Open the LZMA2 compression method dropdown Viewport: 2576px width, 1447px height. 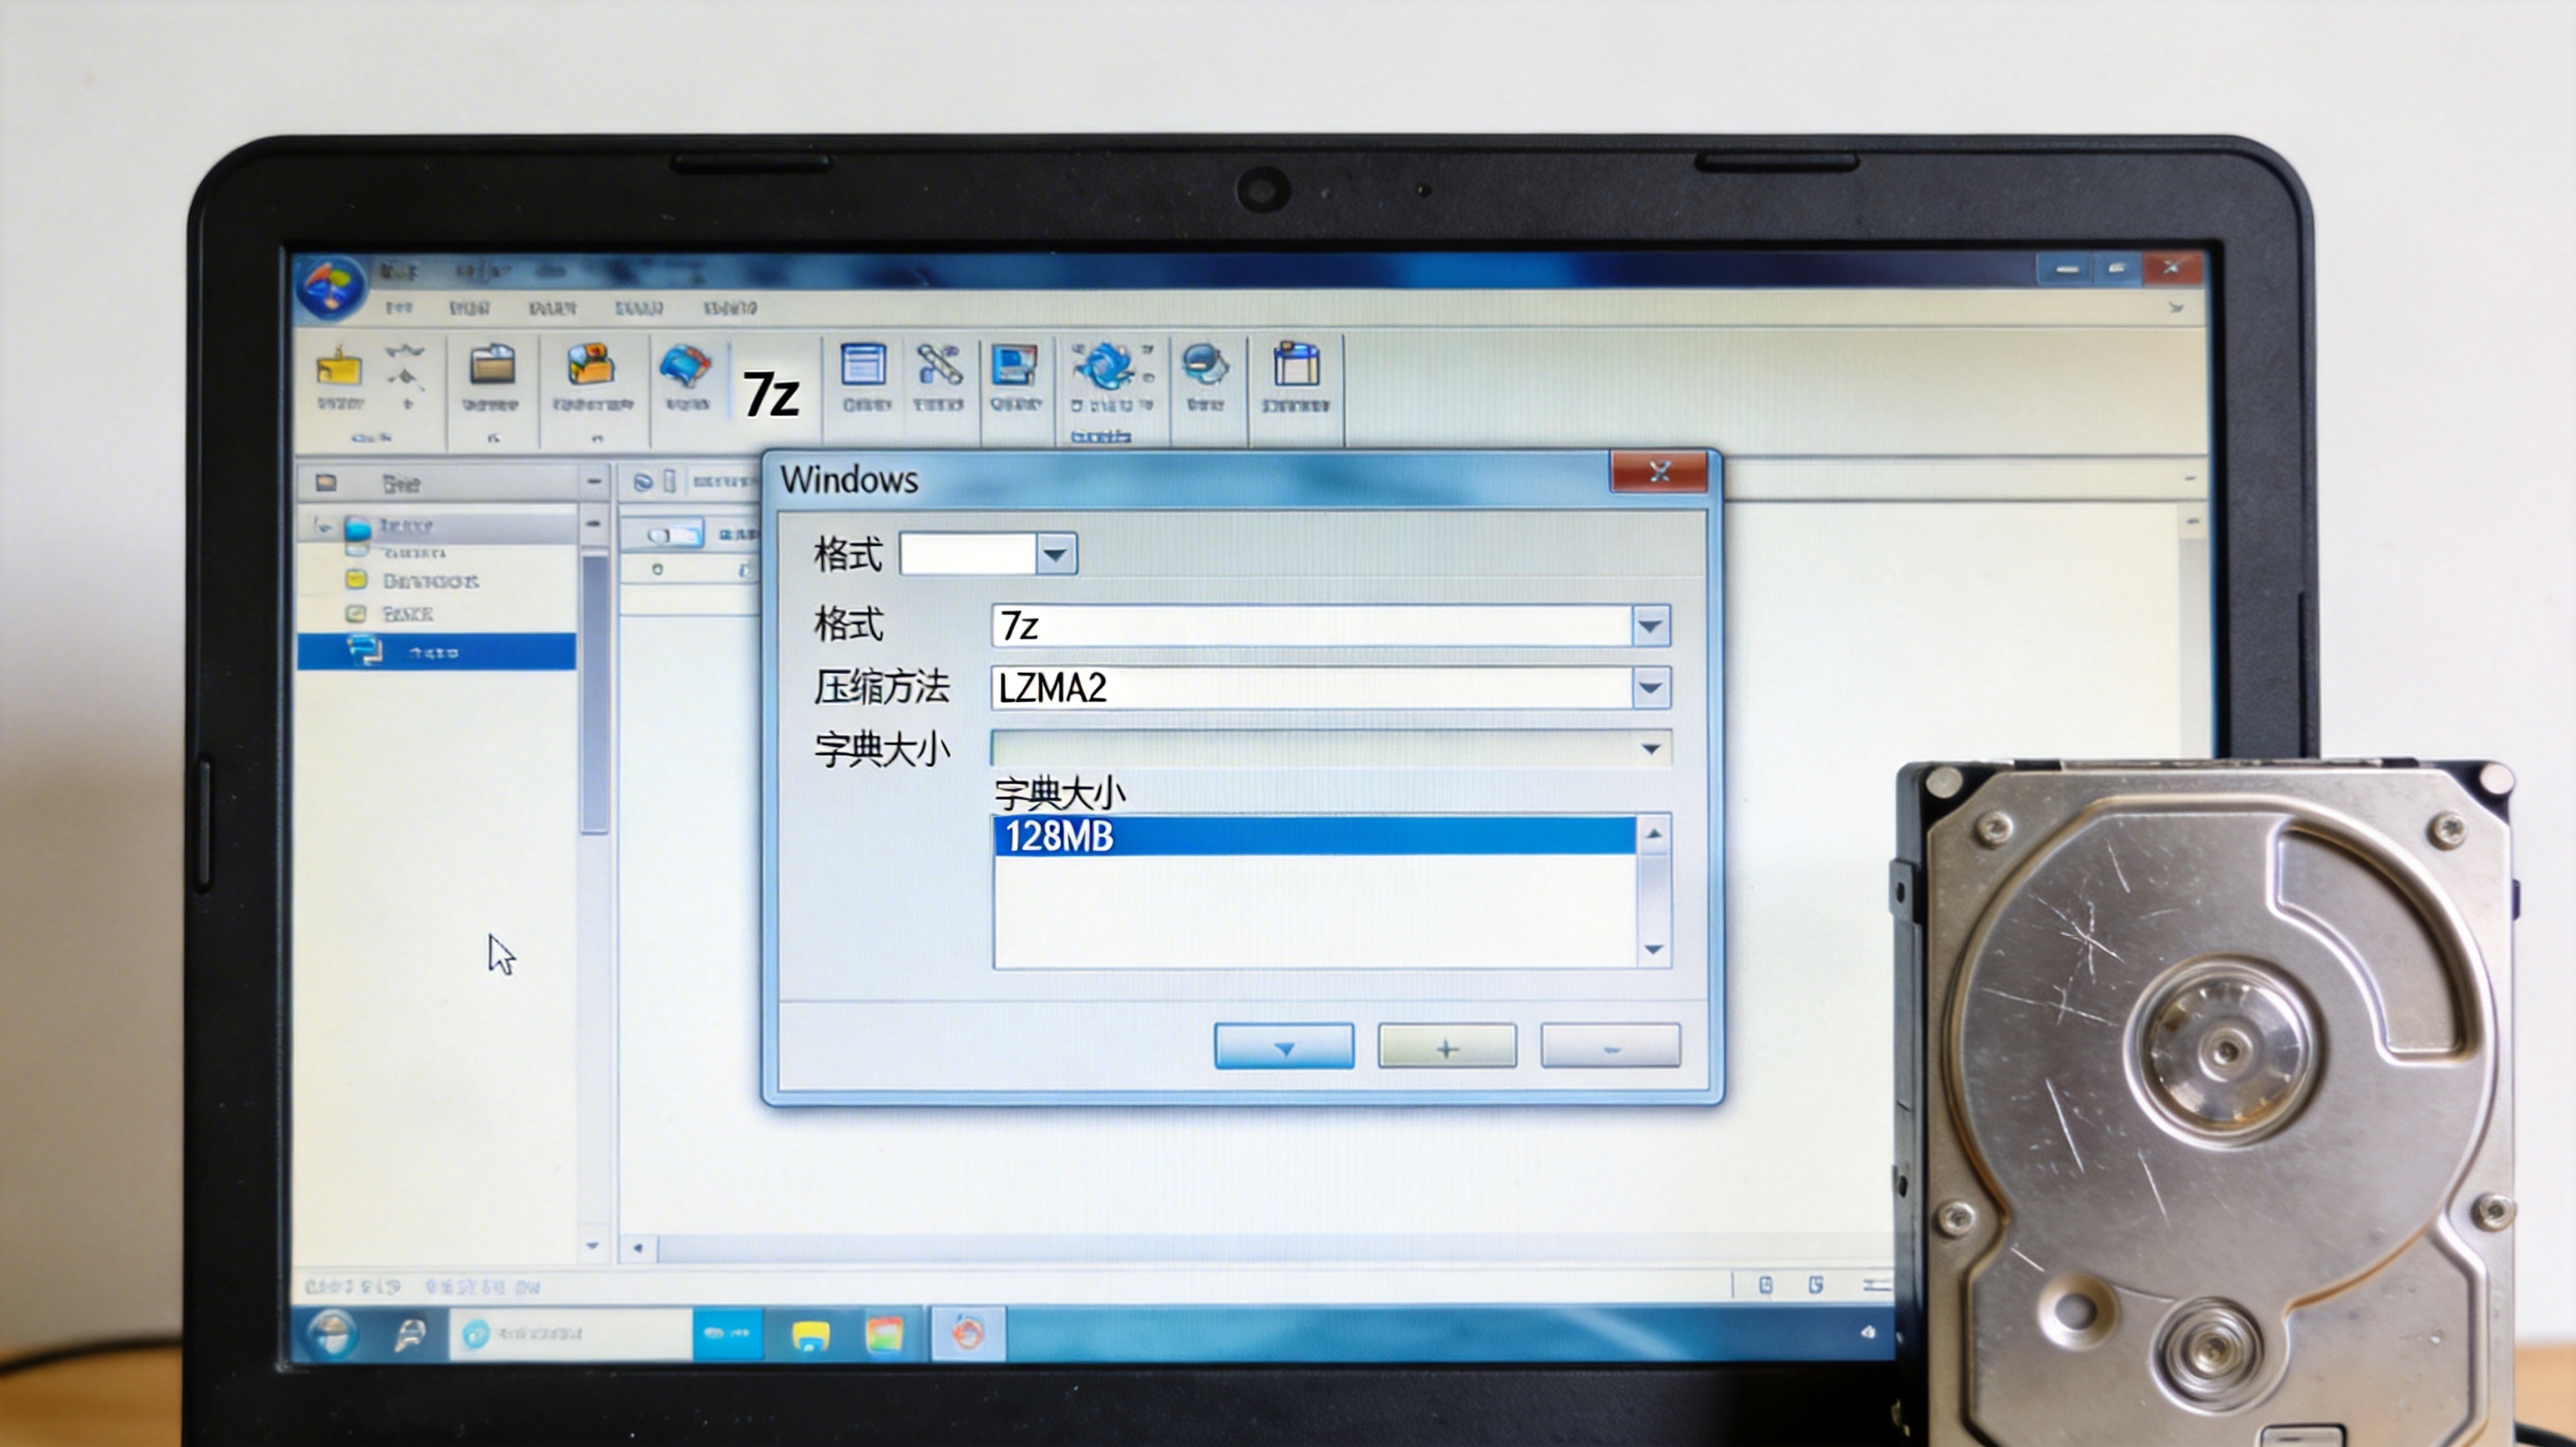1650,688
